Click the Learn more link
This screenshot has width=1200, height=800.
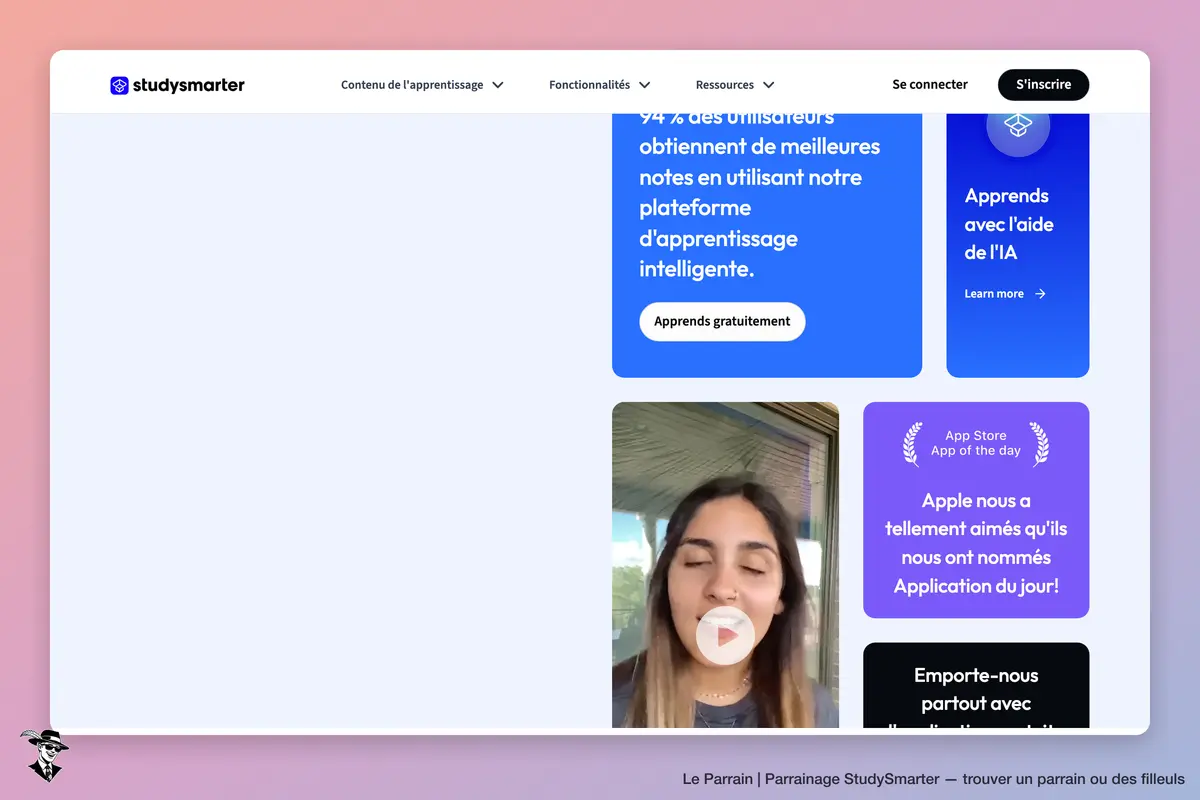pos(1005,294)
